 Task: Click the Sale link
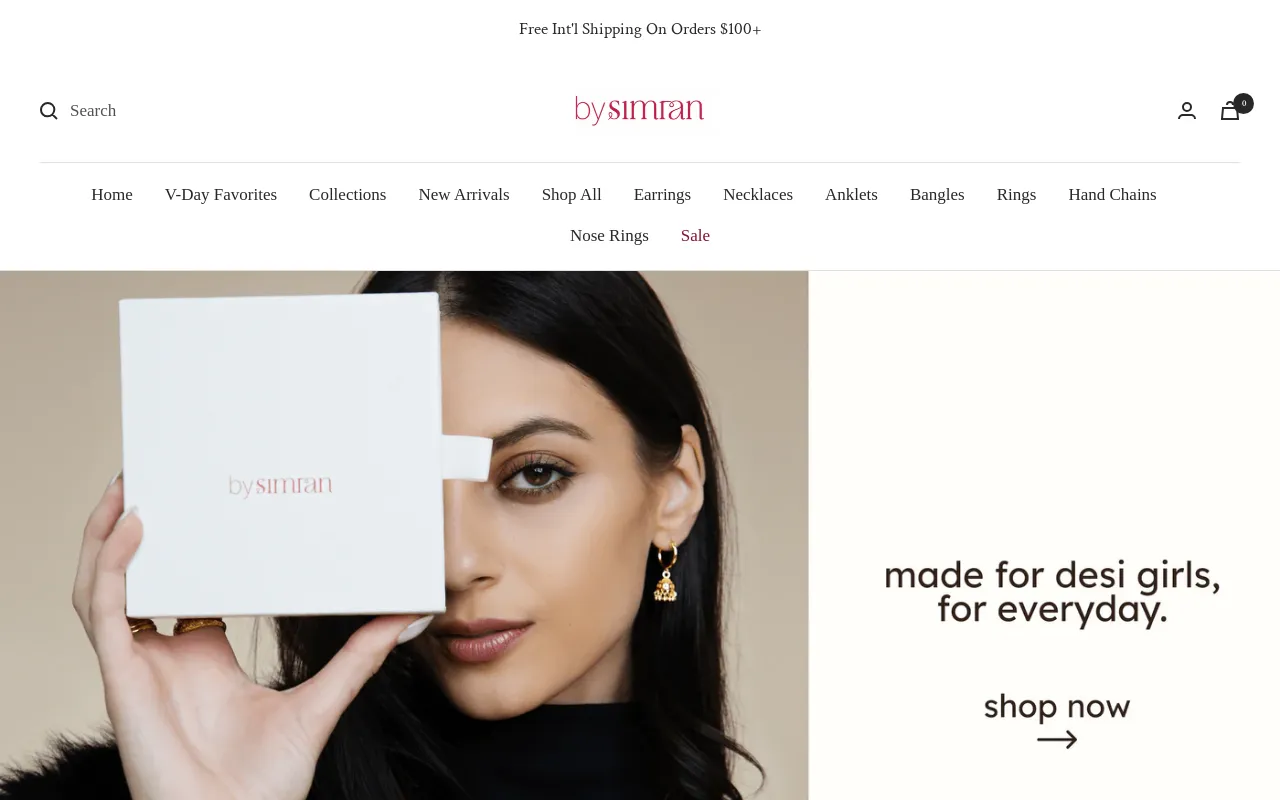(x=695, y=236)
